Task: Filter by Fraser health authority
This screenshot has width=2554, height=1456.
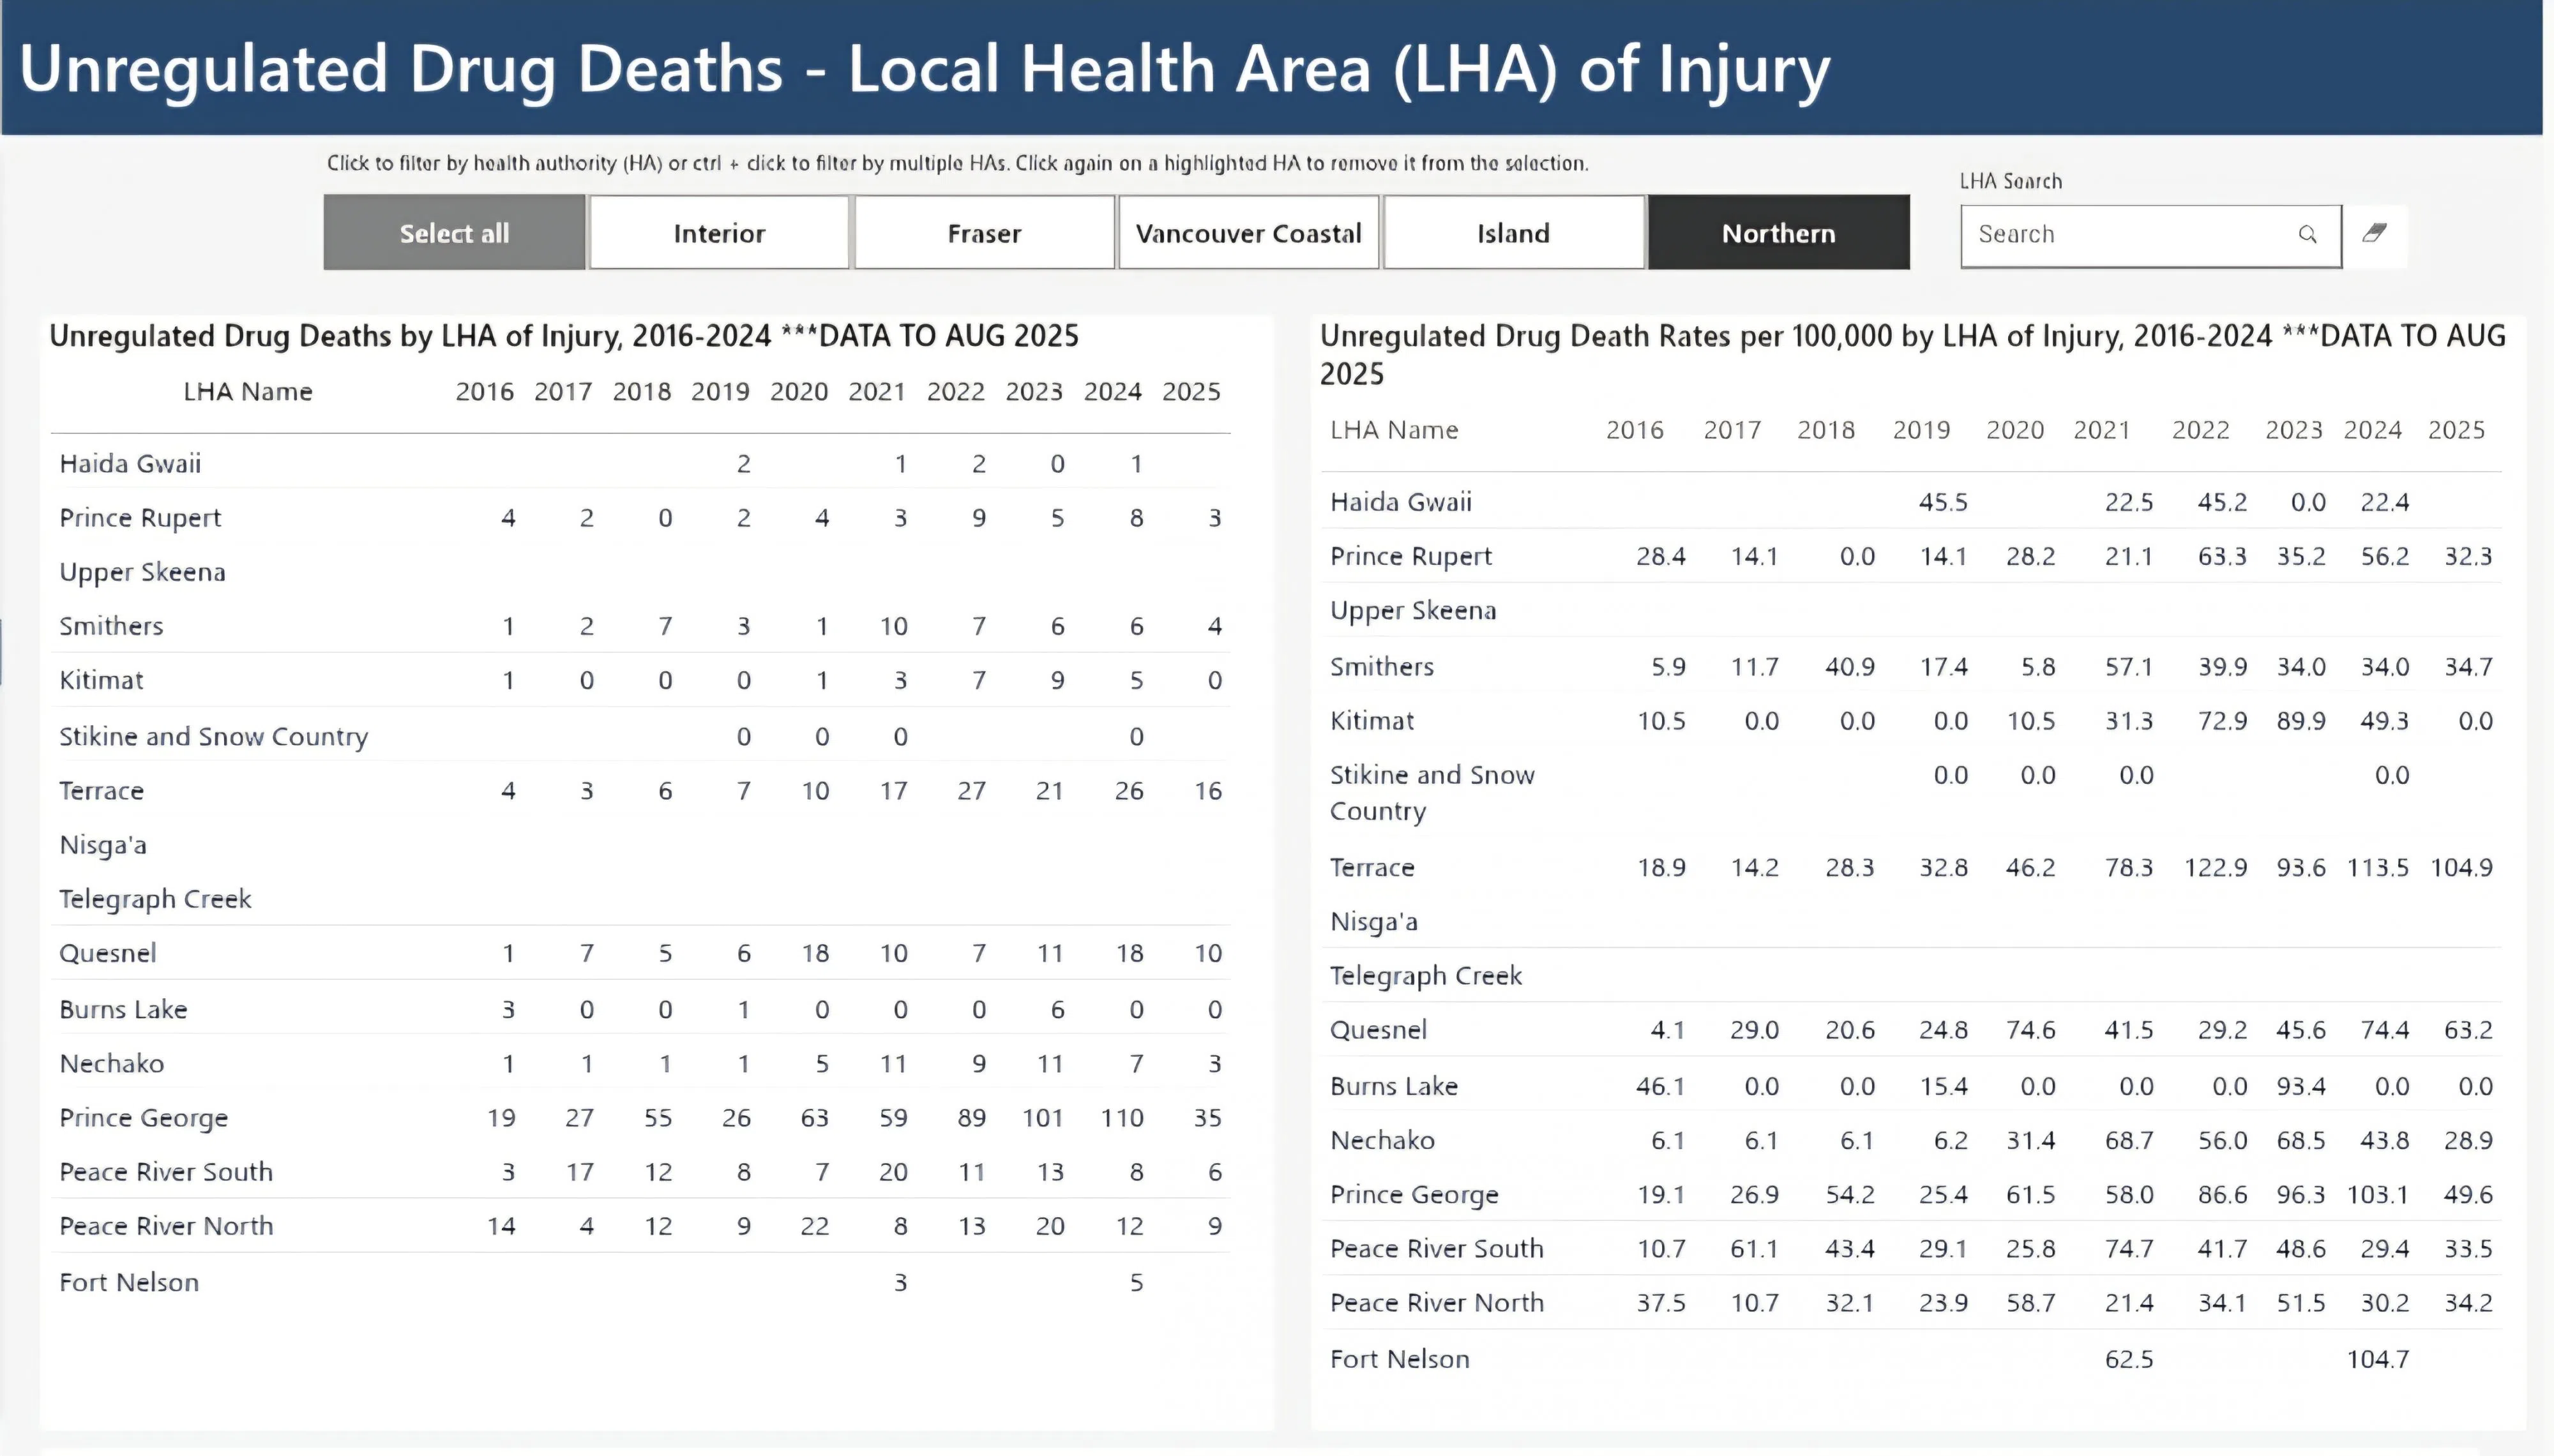Action: (x=984, y=233)
